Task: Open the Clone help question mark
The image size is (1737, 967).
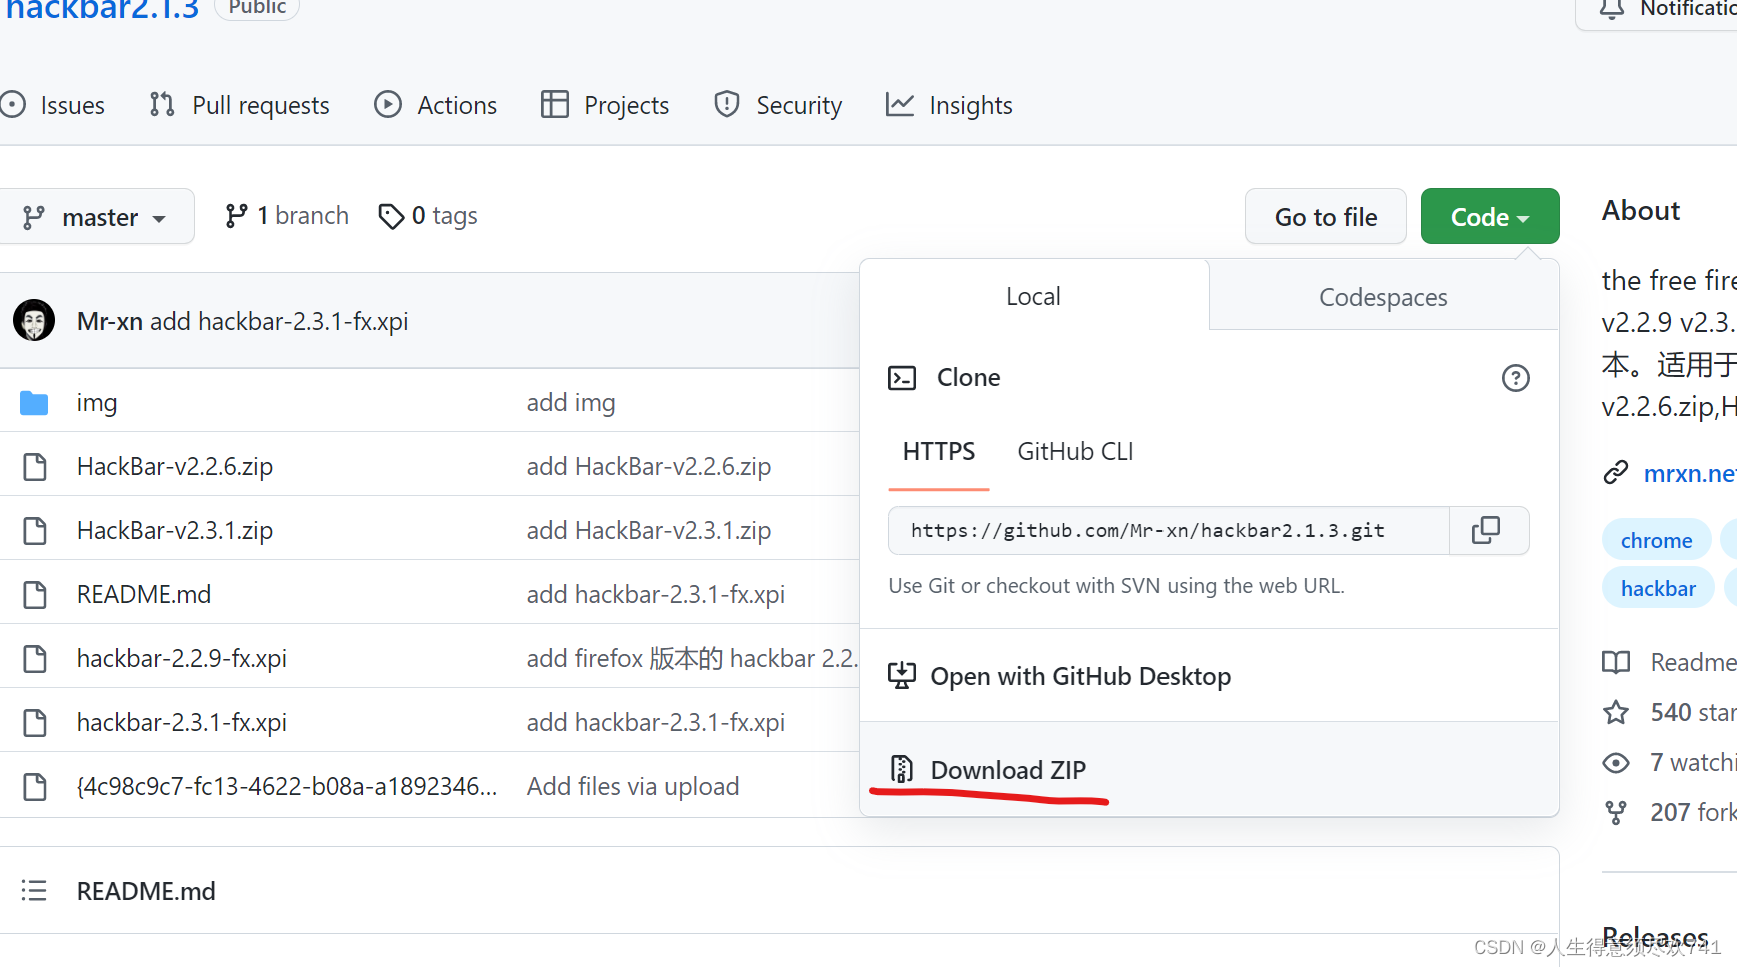Action: 1516,378
